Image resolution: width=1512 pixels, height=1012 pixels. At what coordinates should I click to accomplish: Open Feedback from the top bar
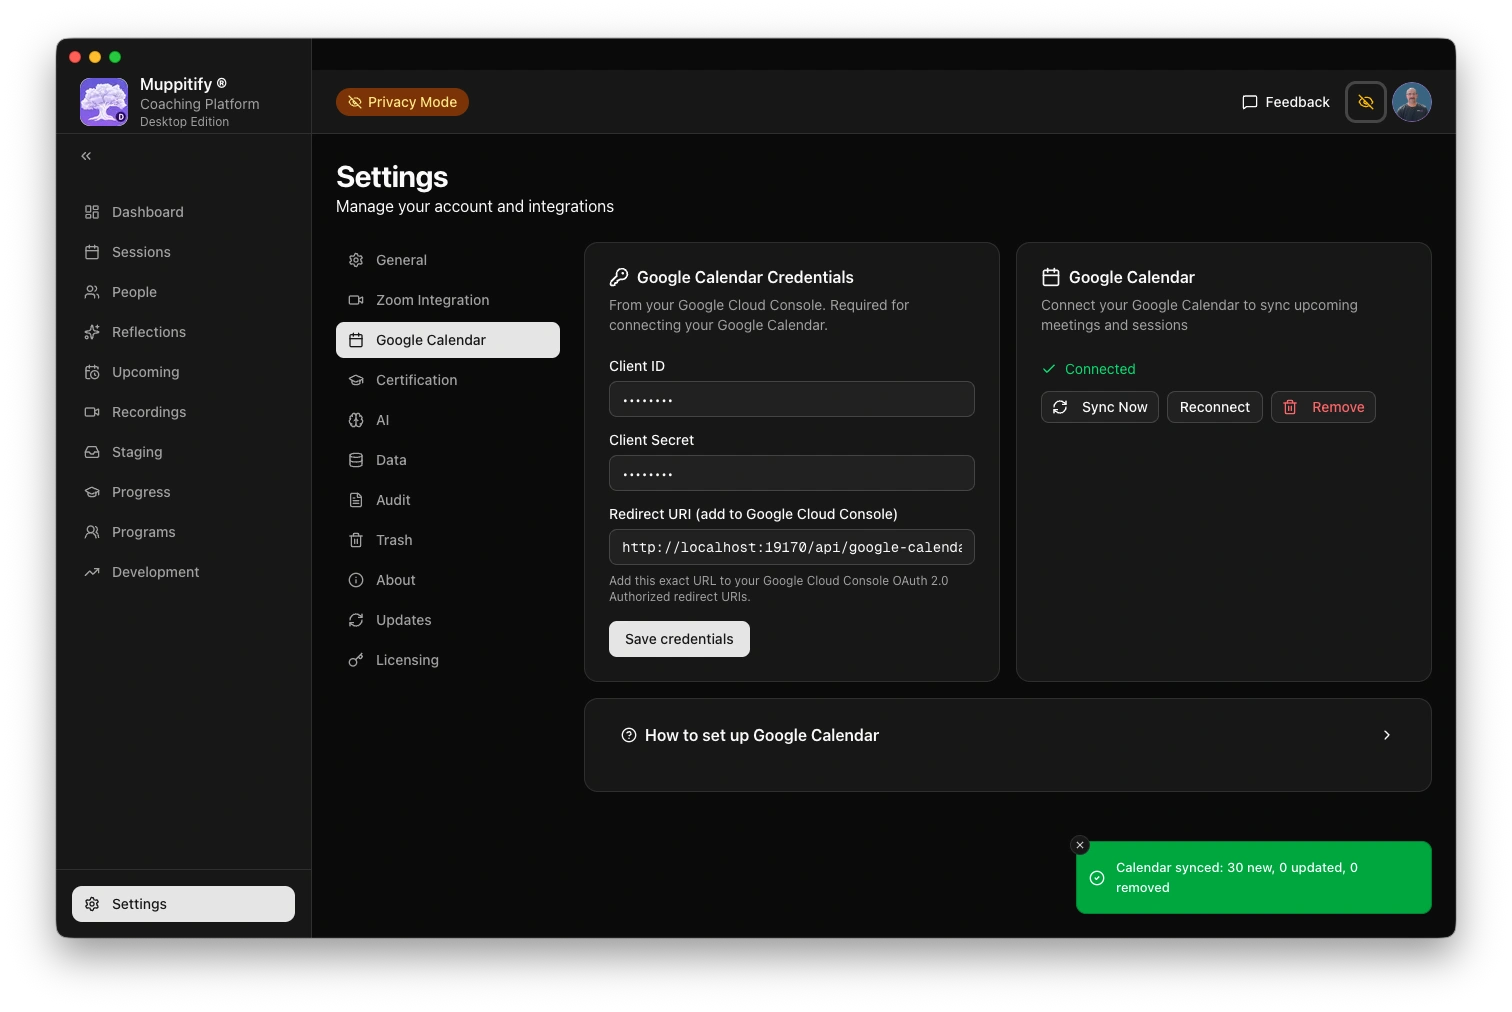coord(1285,102)
